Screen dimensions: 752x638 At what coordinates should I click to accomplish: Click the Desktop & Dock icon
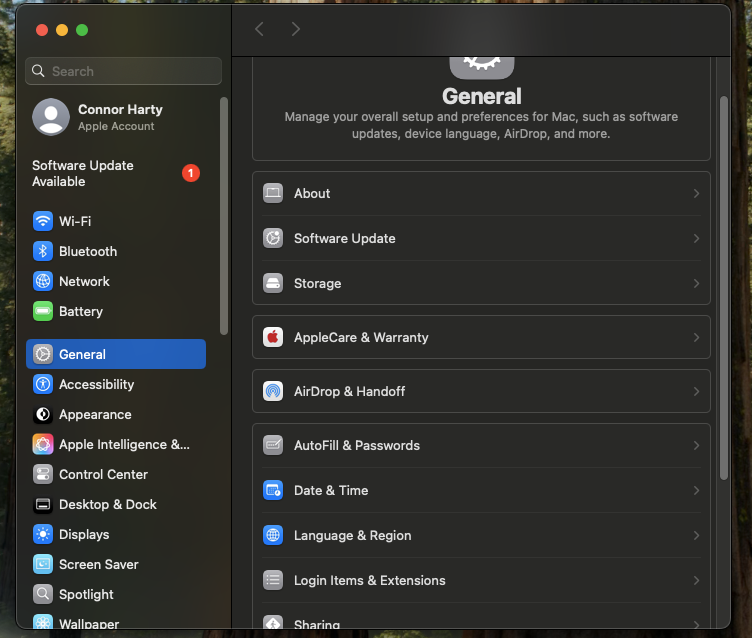(x=43, y=505)
